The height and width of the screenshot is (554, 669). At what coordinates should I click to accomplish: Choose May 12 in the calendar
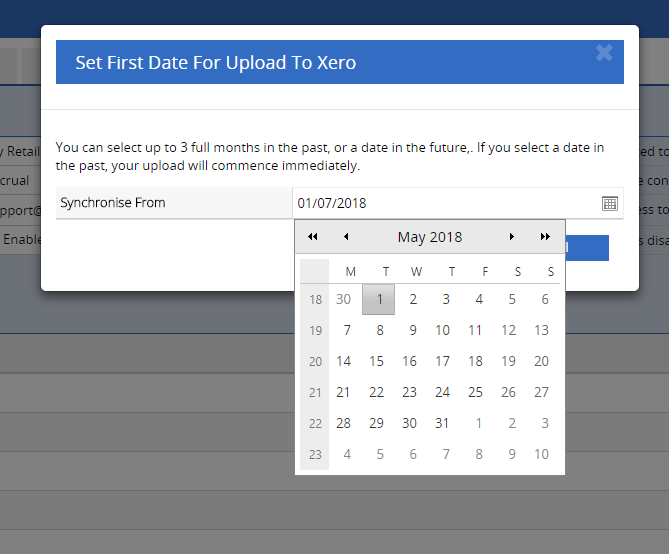coord(510,330)
